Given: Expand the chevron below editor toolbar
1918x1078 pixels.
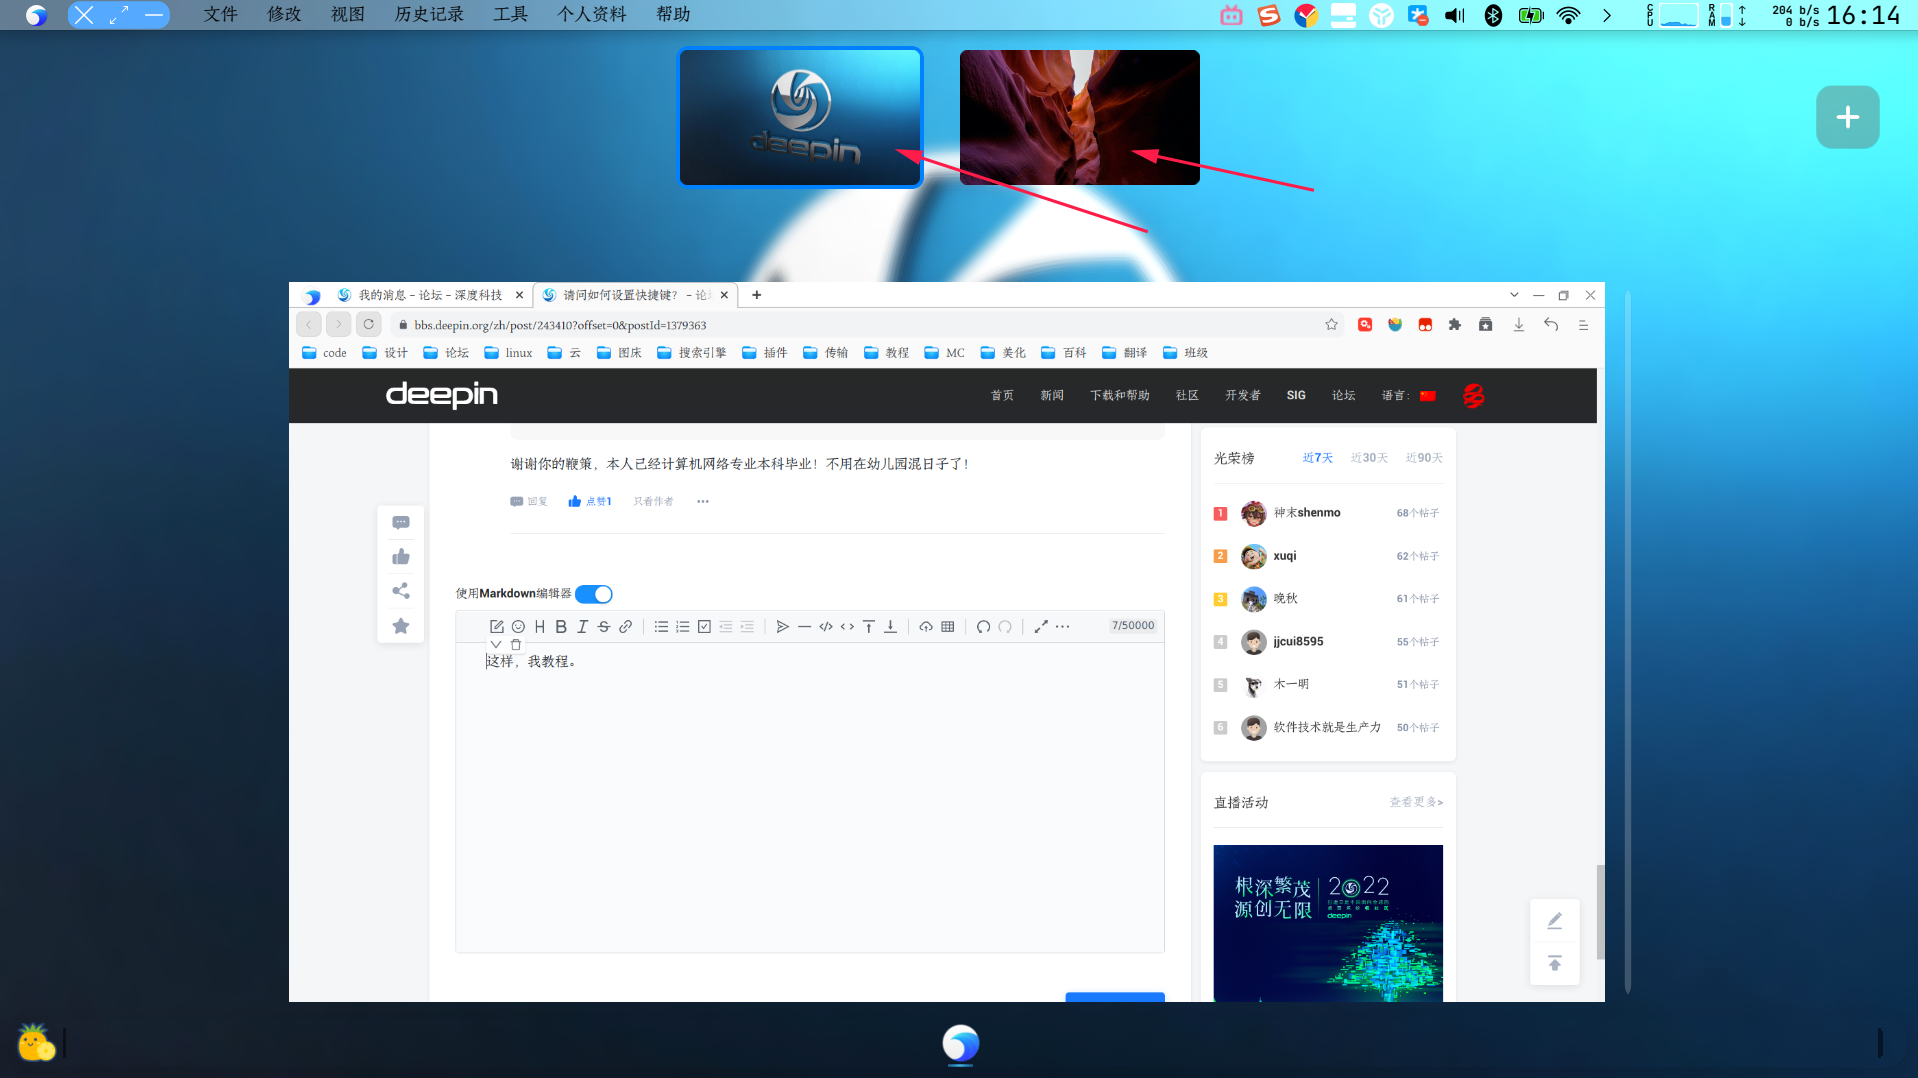Looking at the screenshot, I should [496, 645].
